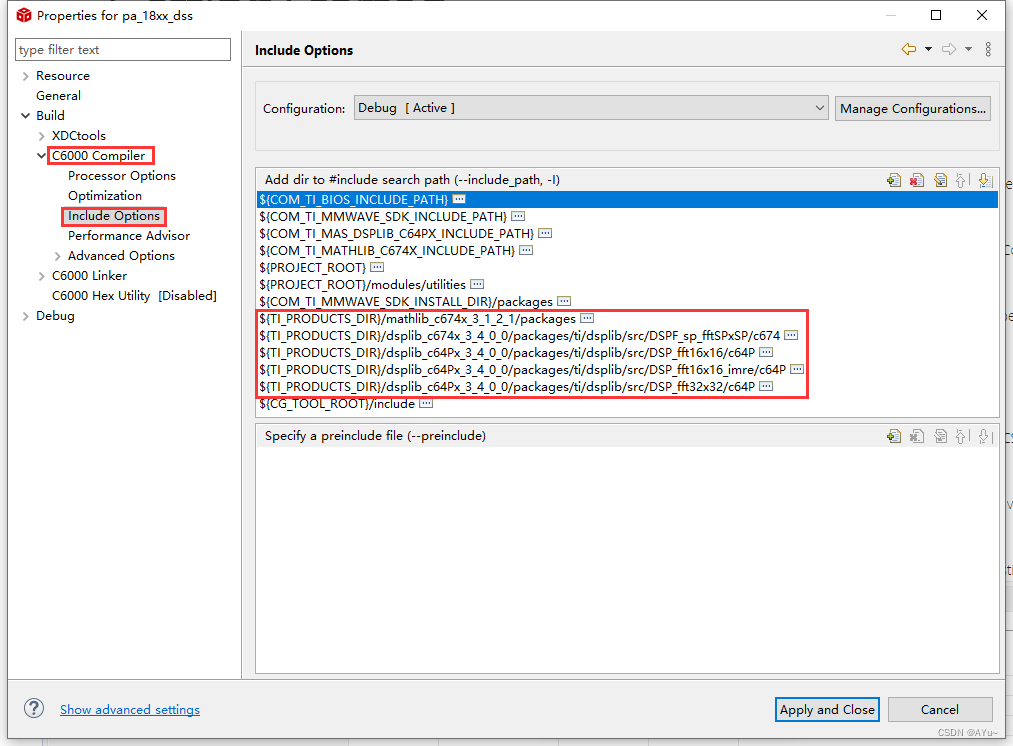The image size is (1013, 746).
Task: Focus the type filter text field
Action: [x=123, y=50]
